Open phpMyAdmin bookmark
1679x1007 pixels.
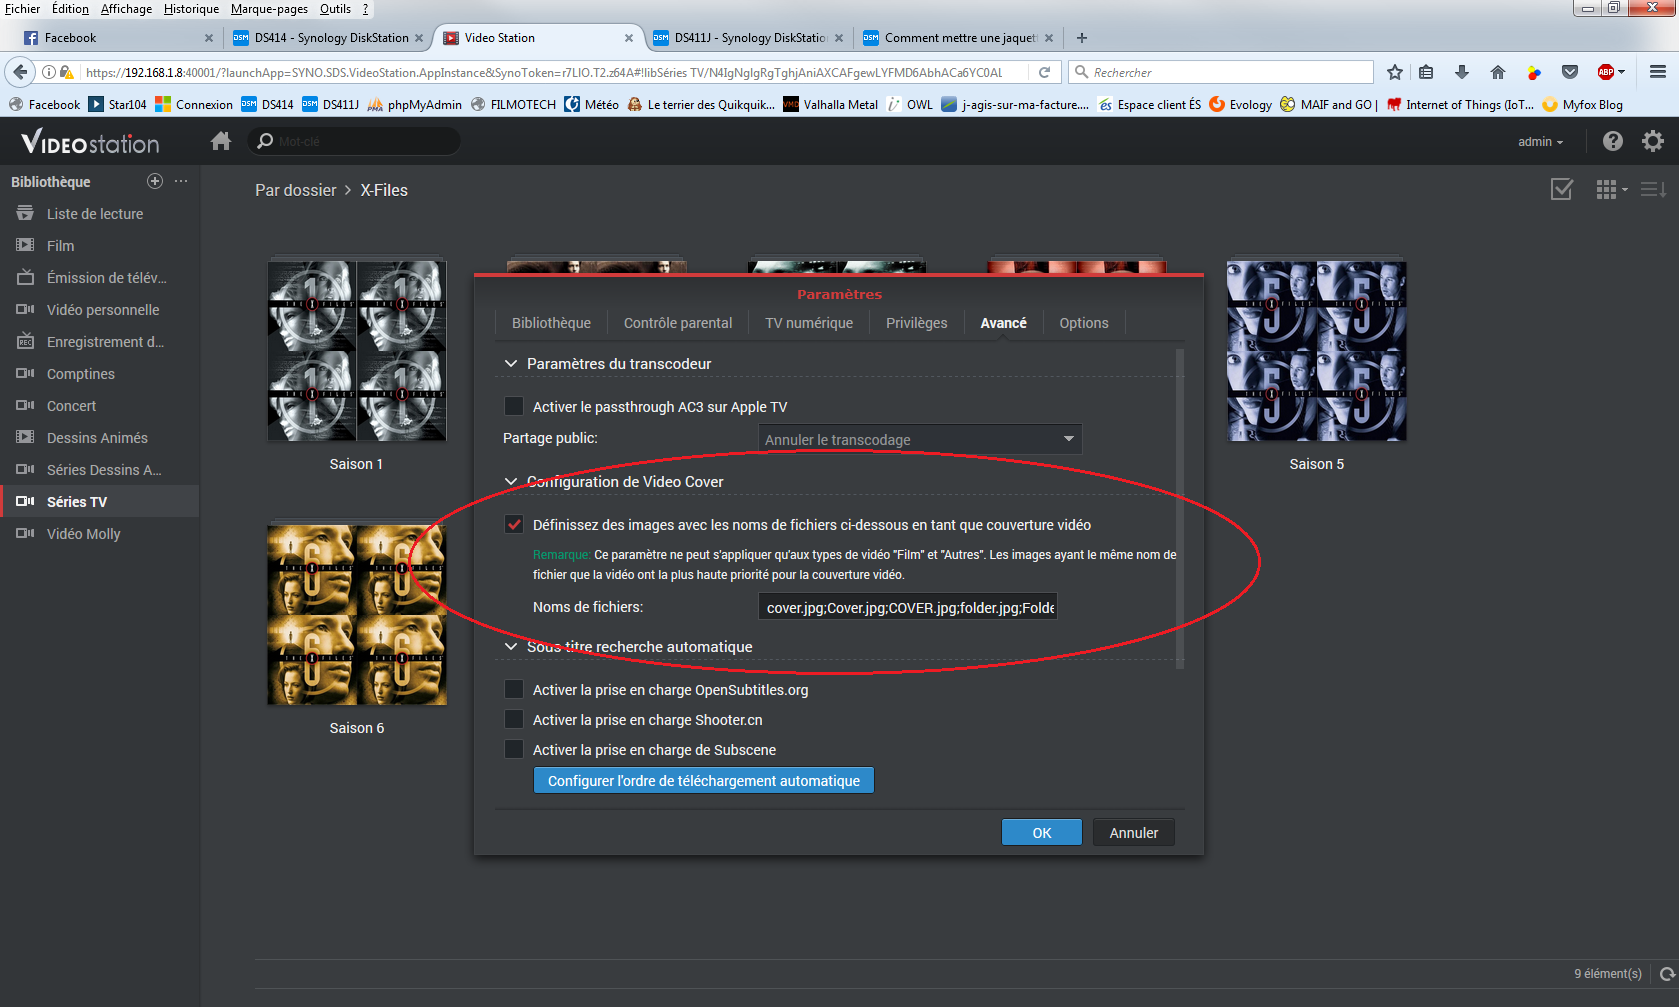(x=415, y=104)
